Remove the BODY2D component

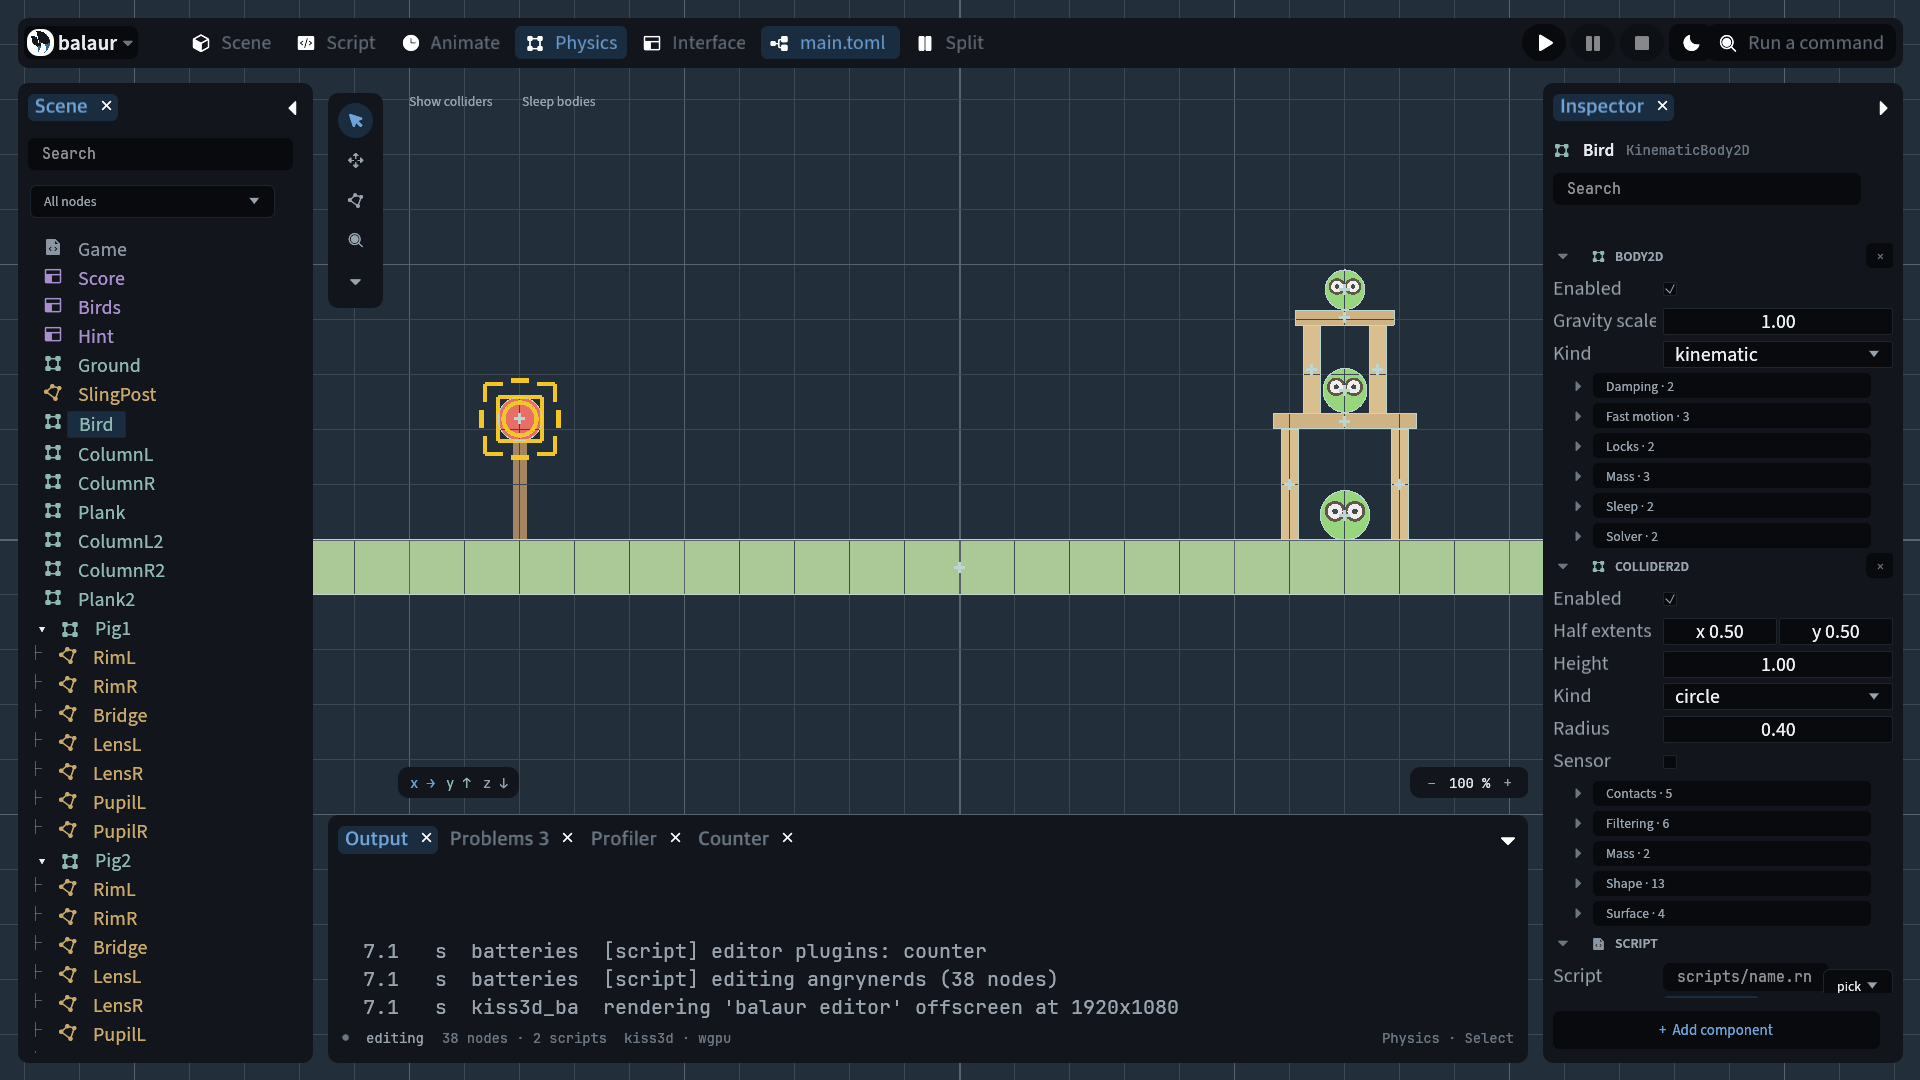(x=1880, y=257)
